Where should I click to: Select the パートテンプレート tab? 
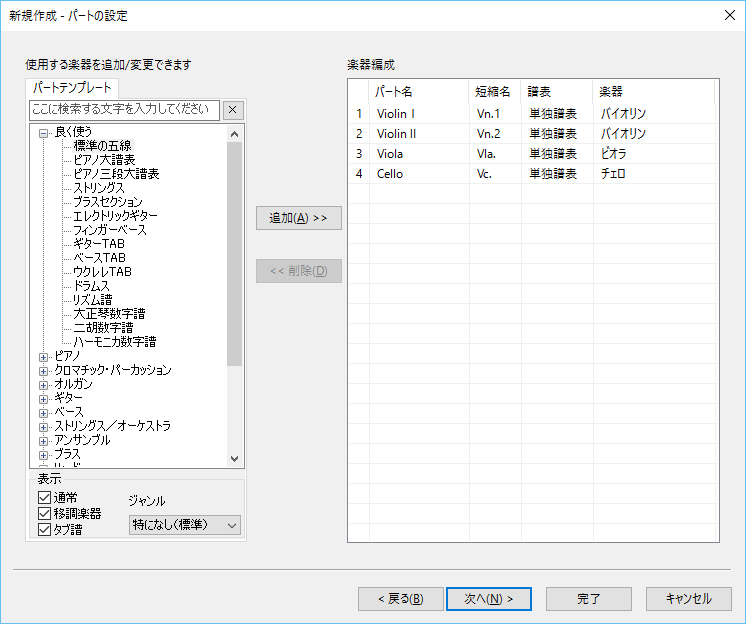73,89
